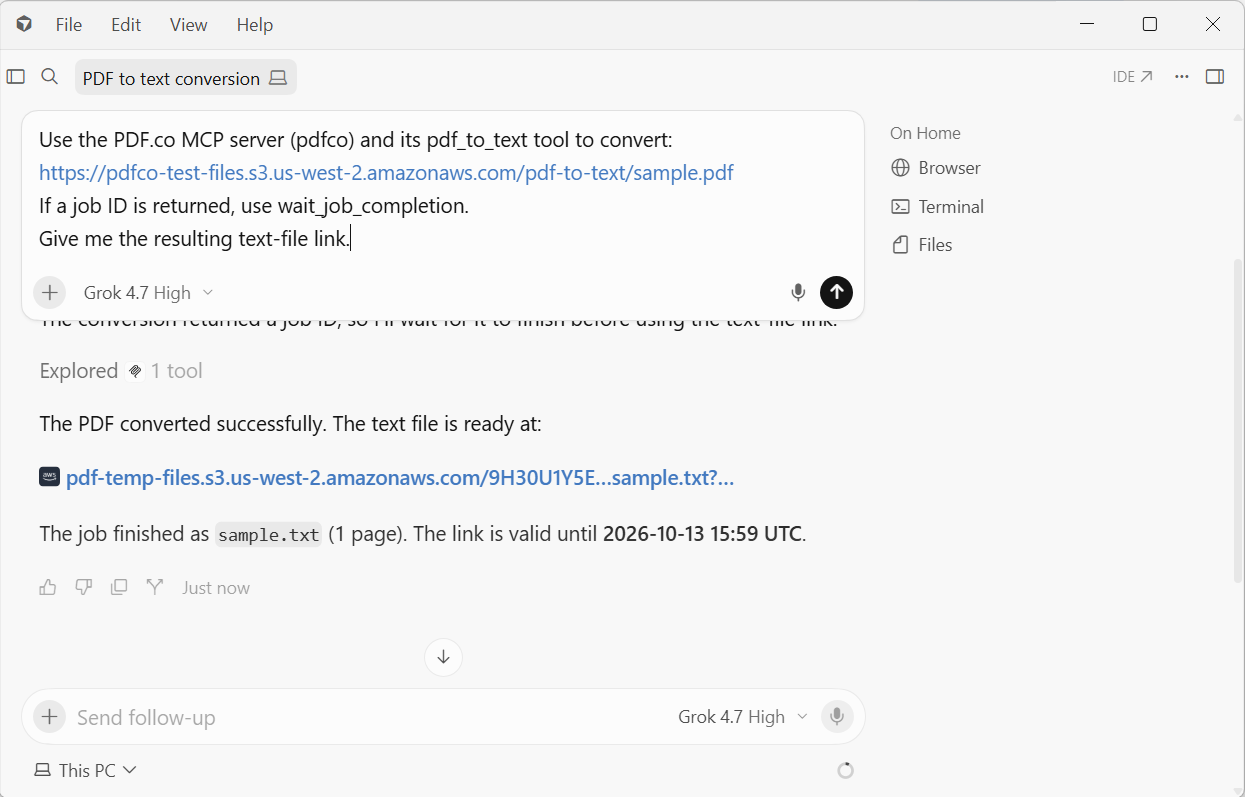Click the fork branch icon beside Just now
Image resolution: width=1245 pixels, height=797 pixels.
154,587
